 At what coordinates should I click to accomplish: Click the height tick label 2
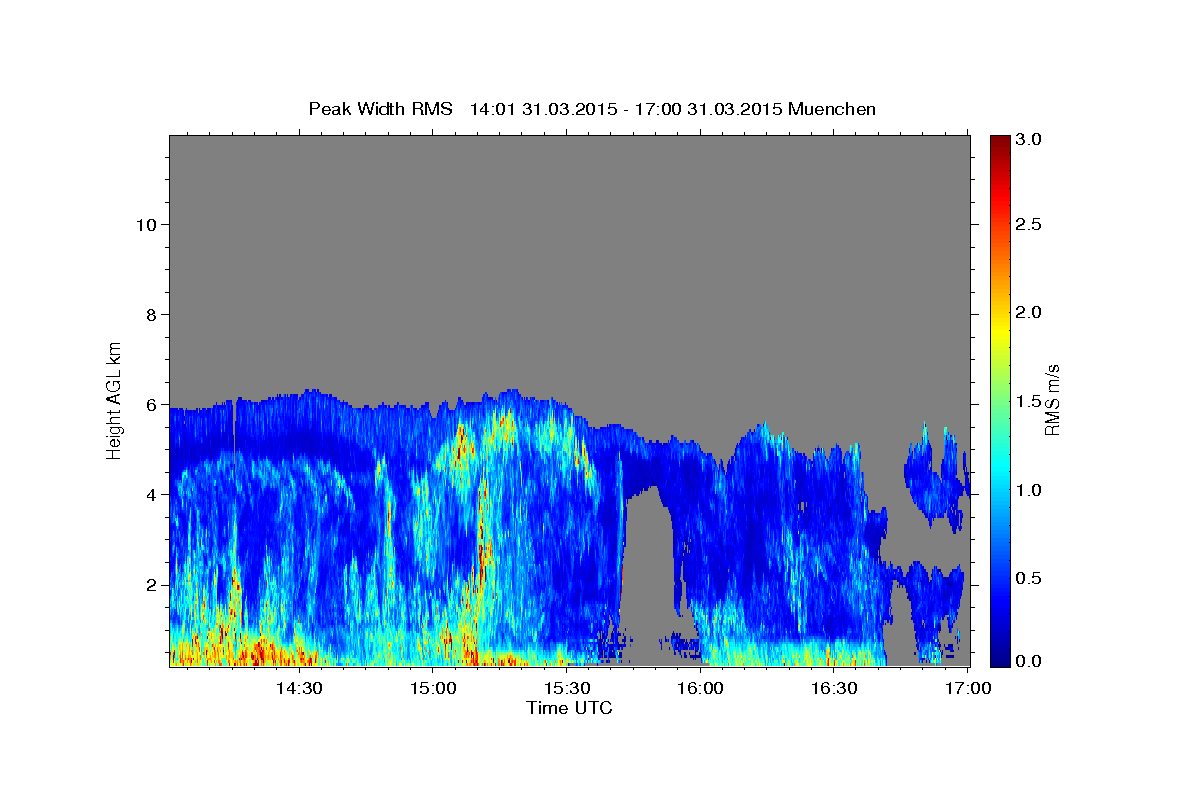point(150,584)
